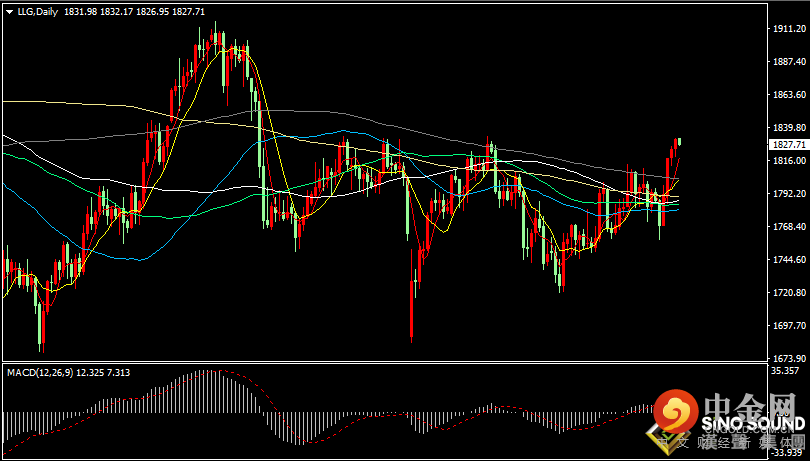The image size is (810, 461).
Task: Click the current price tag 1827.71 on axis
Action: tap(789, 144)
